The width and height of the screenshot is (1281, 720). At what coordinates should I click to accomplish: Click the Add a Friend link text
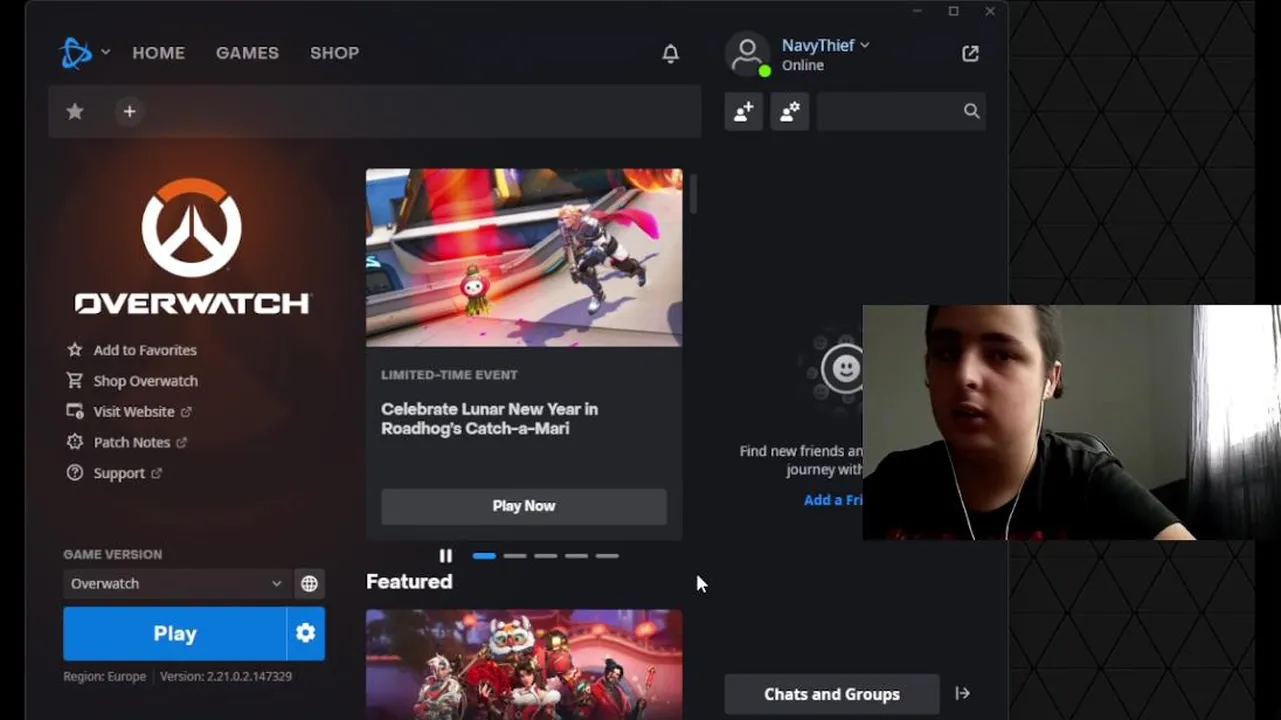tap(833, 500)
